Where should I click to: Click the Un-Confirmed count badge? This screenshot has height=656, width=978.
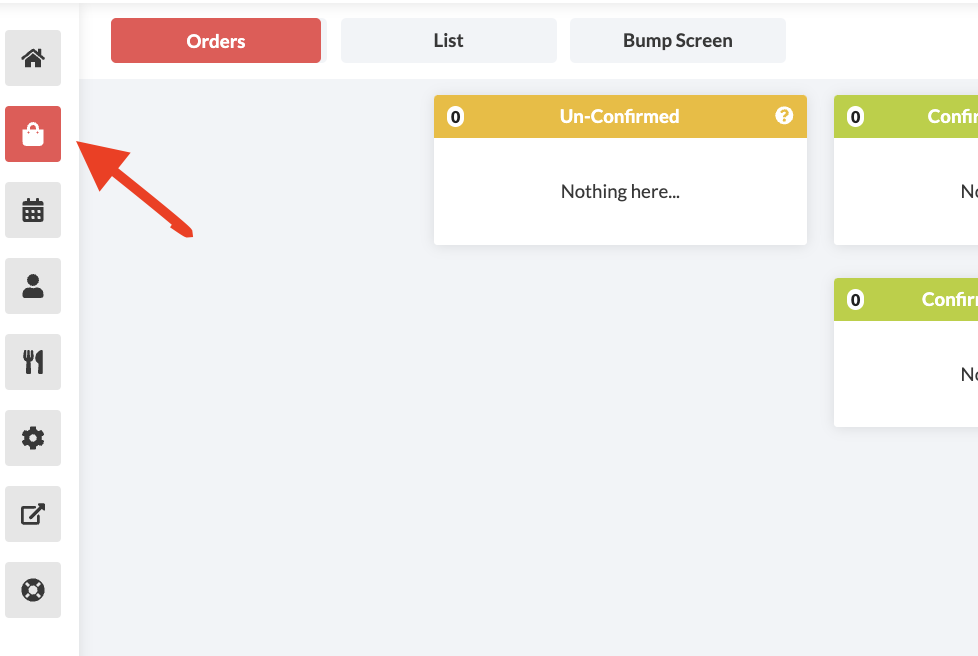(455, 117)
